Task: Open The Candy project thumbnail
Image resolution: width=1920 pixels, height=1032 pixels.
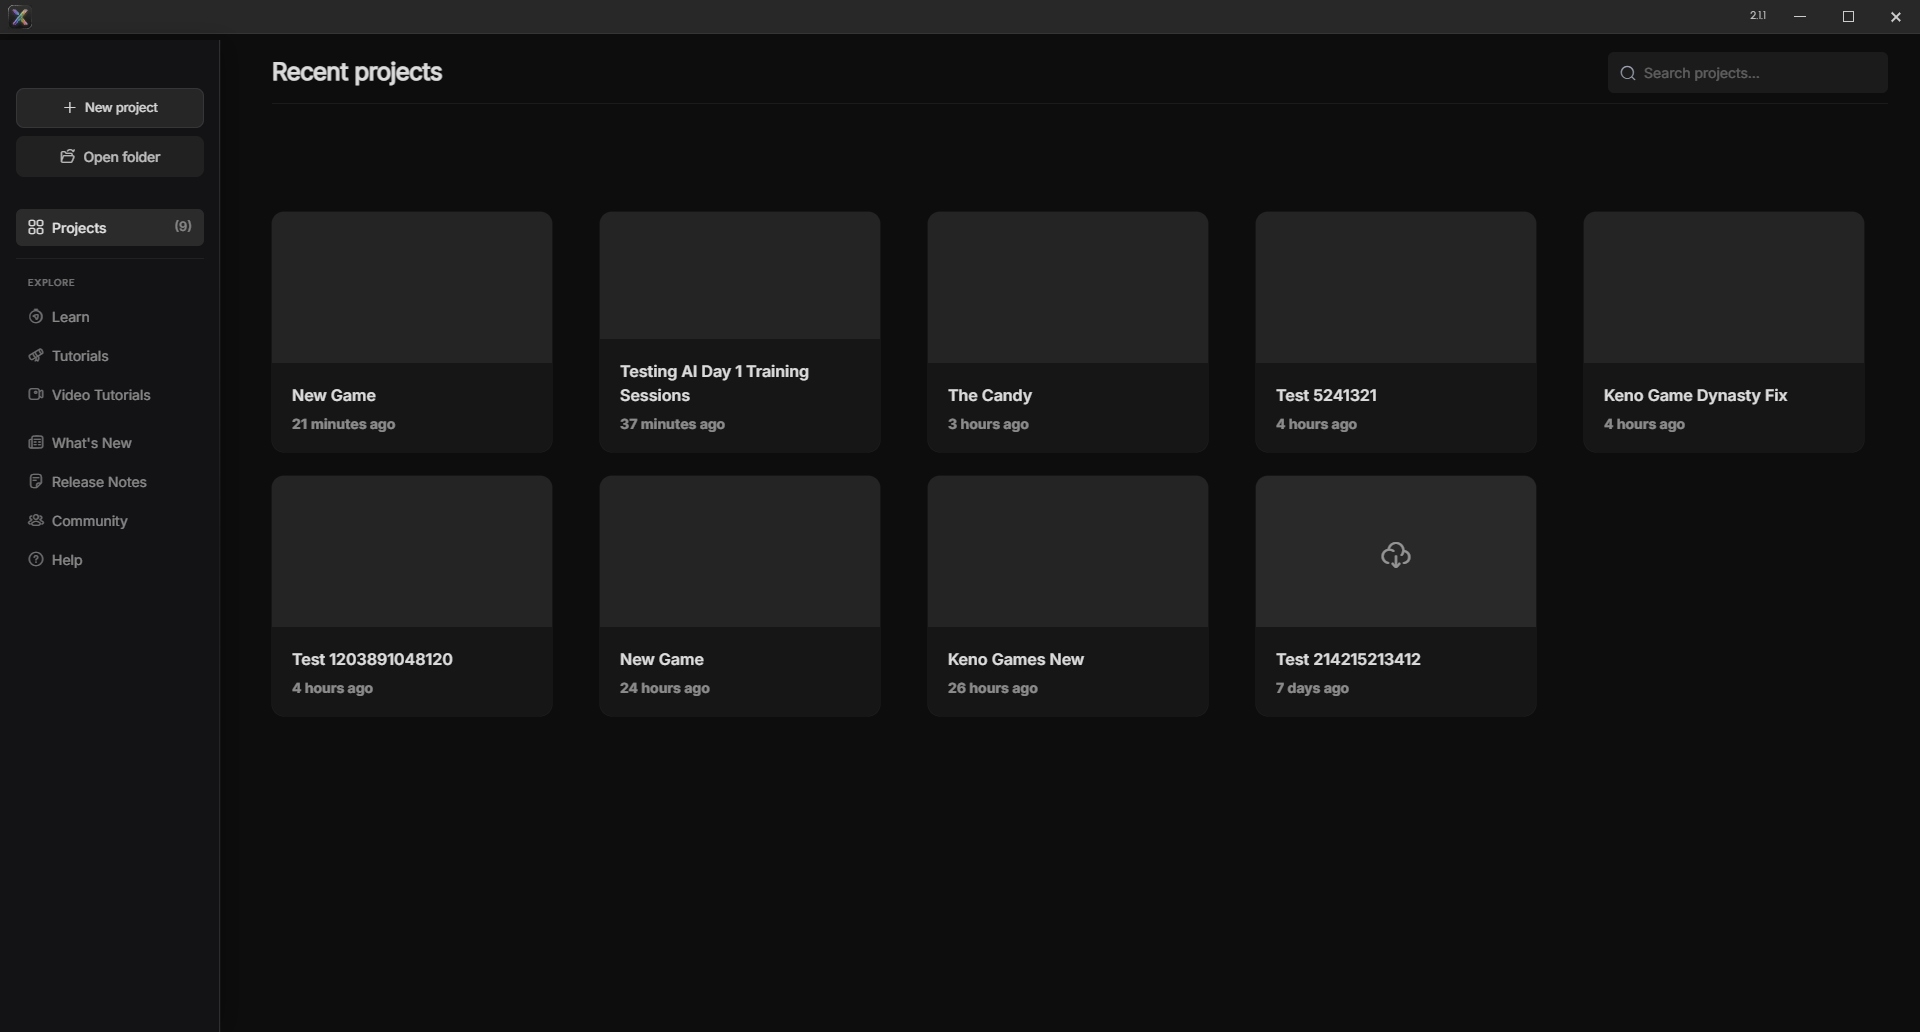Action: click(x=1068, y=288)
